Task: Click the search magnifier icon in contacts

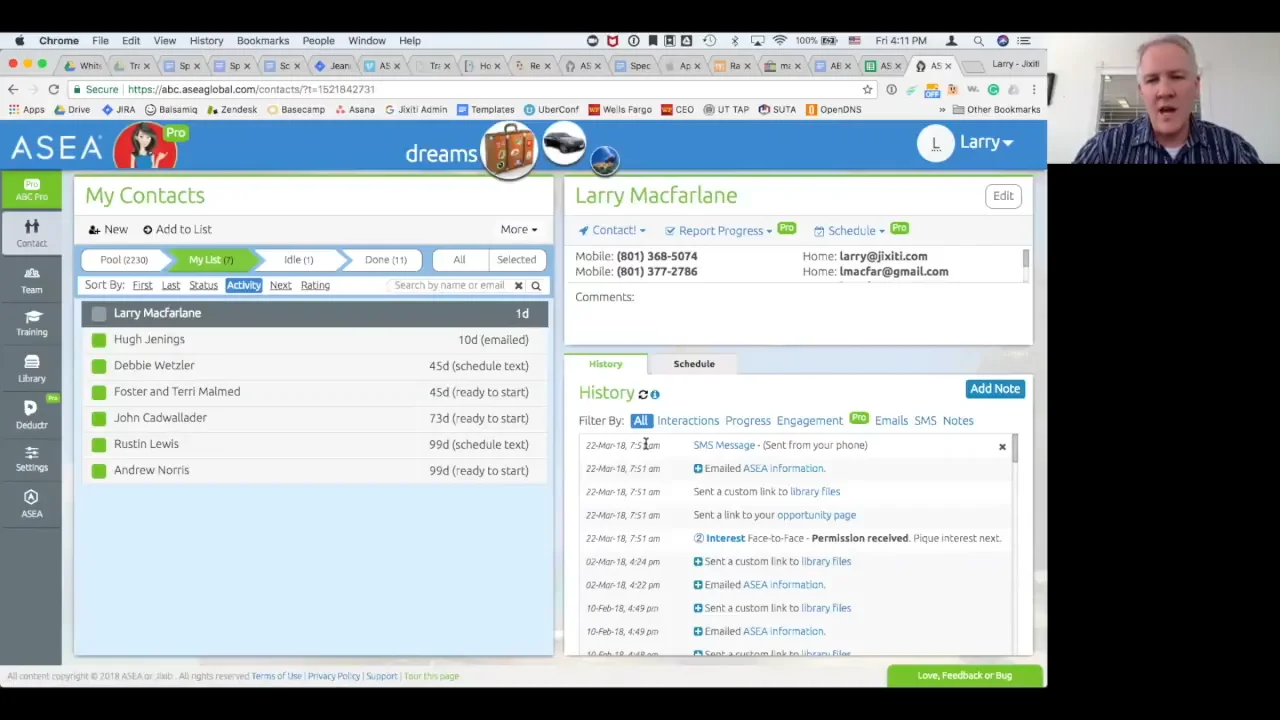Action: pyautogui.click(x=536, y=286)
